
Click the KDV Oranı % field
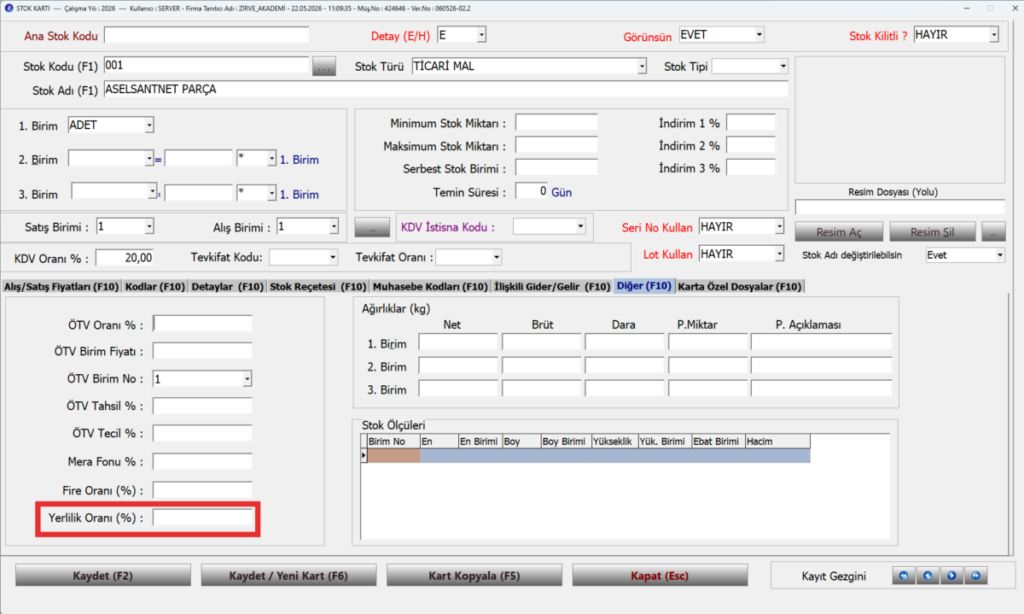click(x=125, y=258)
